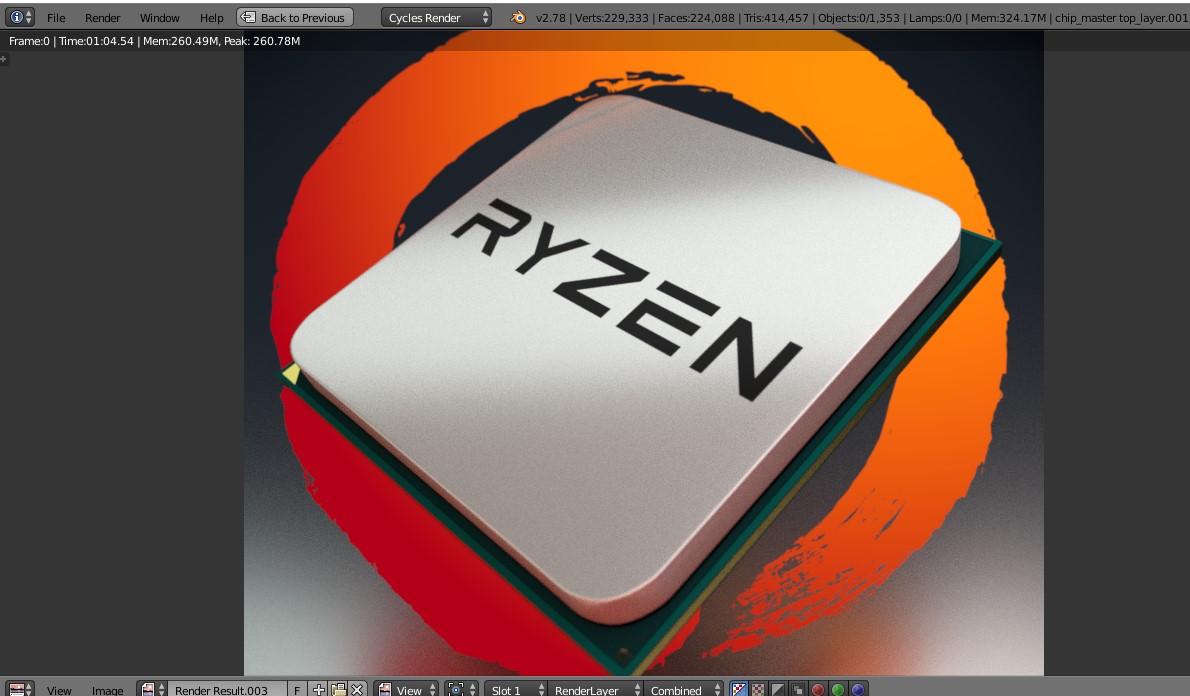Click the 'Verts:229,333' stats text
1190x696 pixels.
coord(611,17)
